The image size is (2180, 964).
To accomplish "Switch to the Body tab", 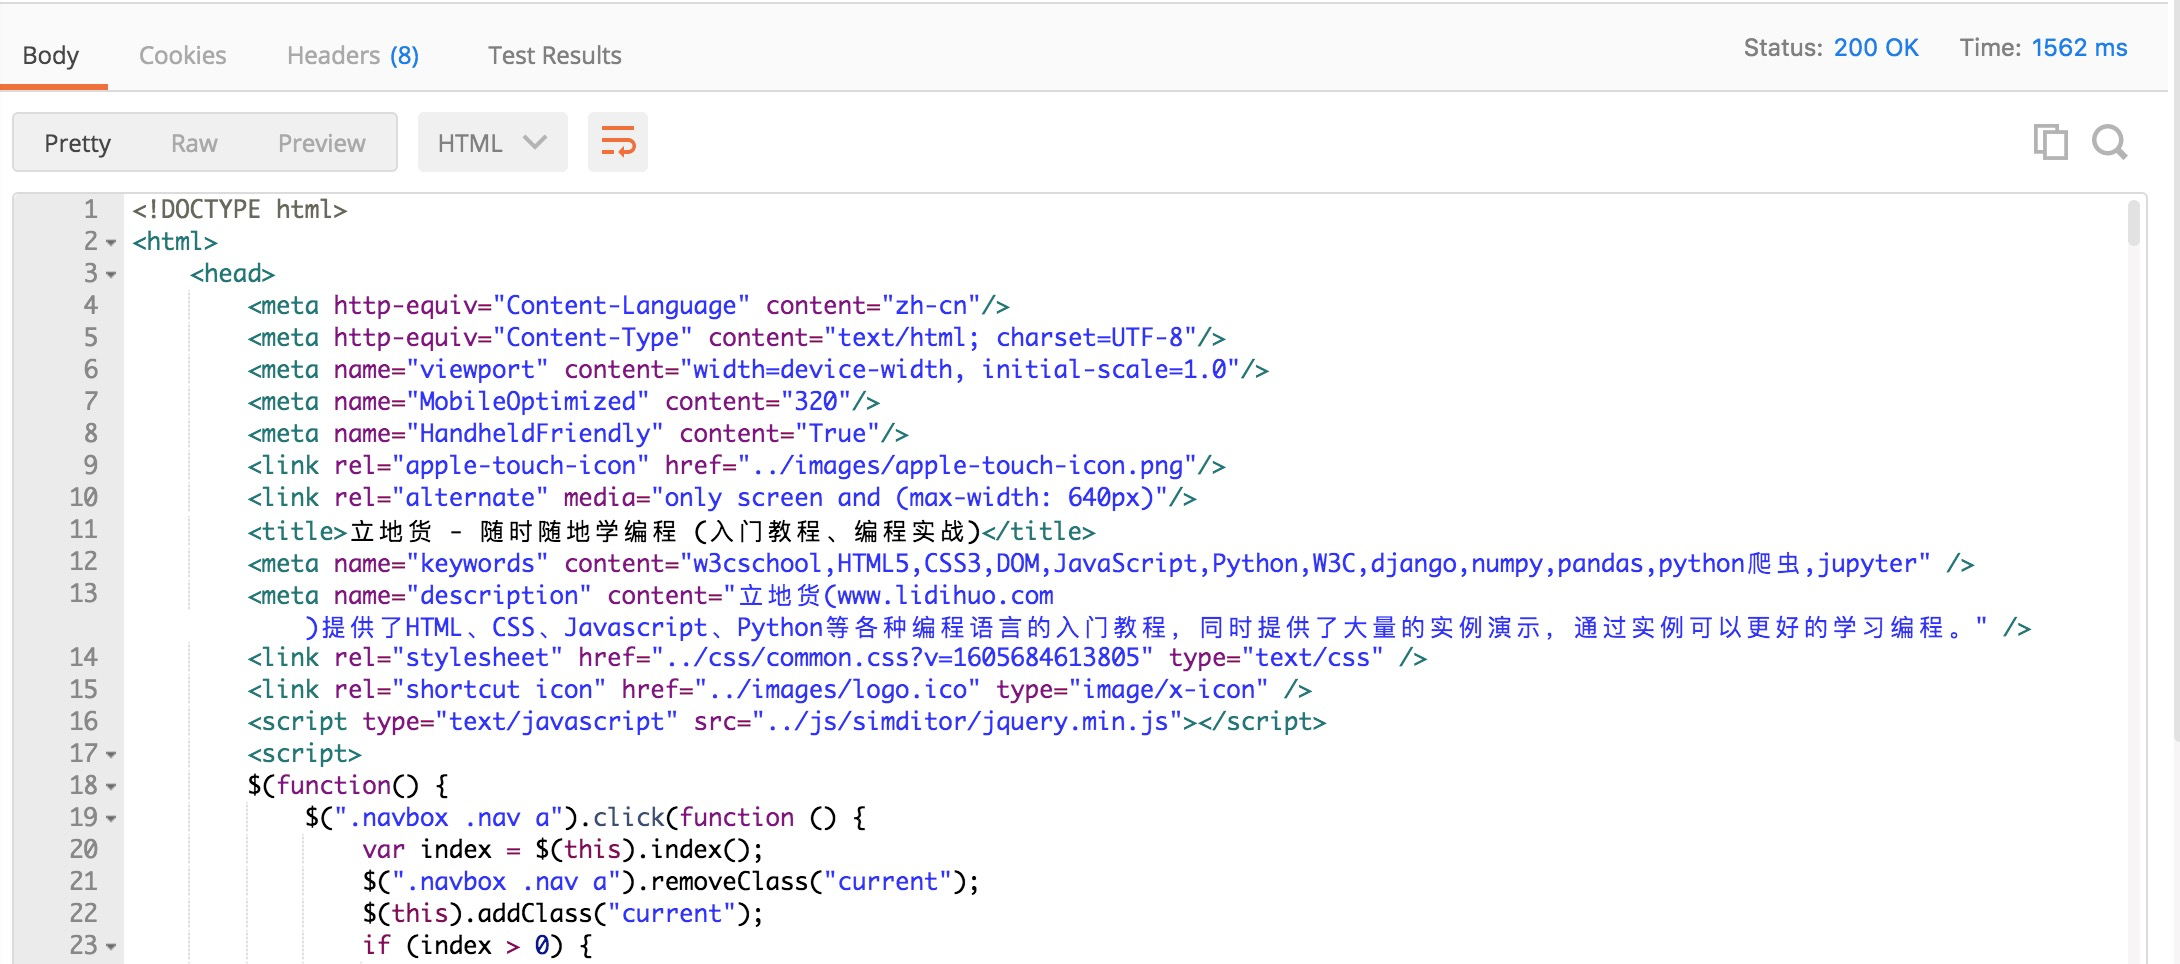I will (x=51, y=55).
